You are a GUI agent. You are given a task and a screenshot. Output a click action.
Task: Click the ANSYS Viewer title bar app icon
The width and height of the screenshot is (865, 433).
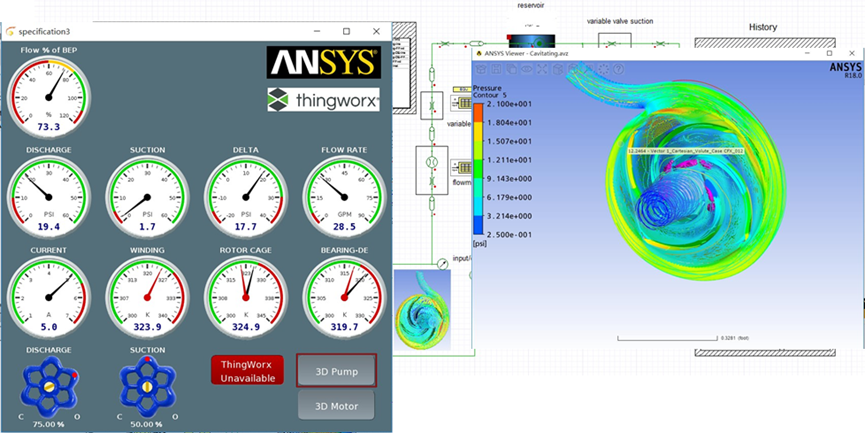coord(479,54)
